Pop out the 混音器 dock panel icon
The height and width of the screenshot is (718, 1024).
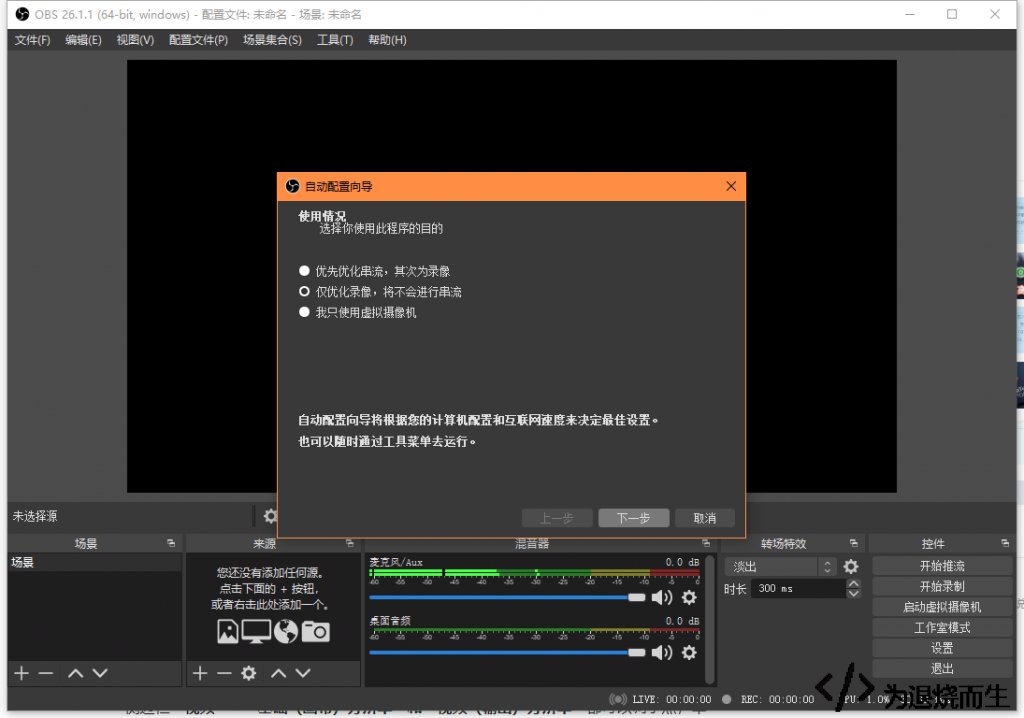pos(706,543)
